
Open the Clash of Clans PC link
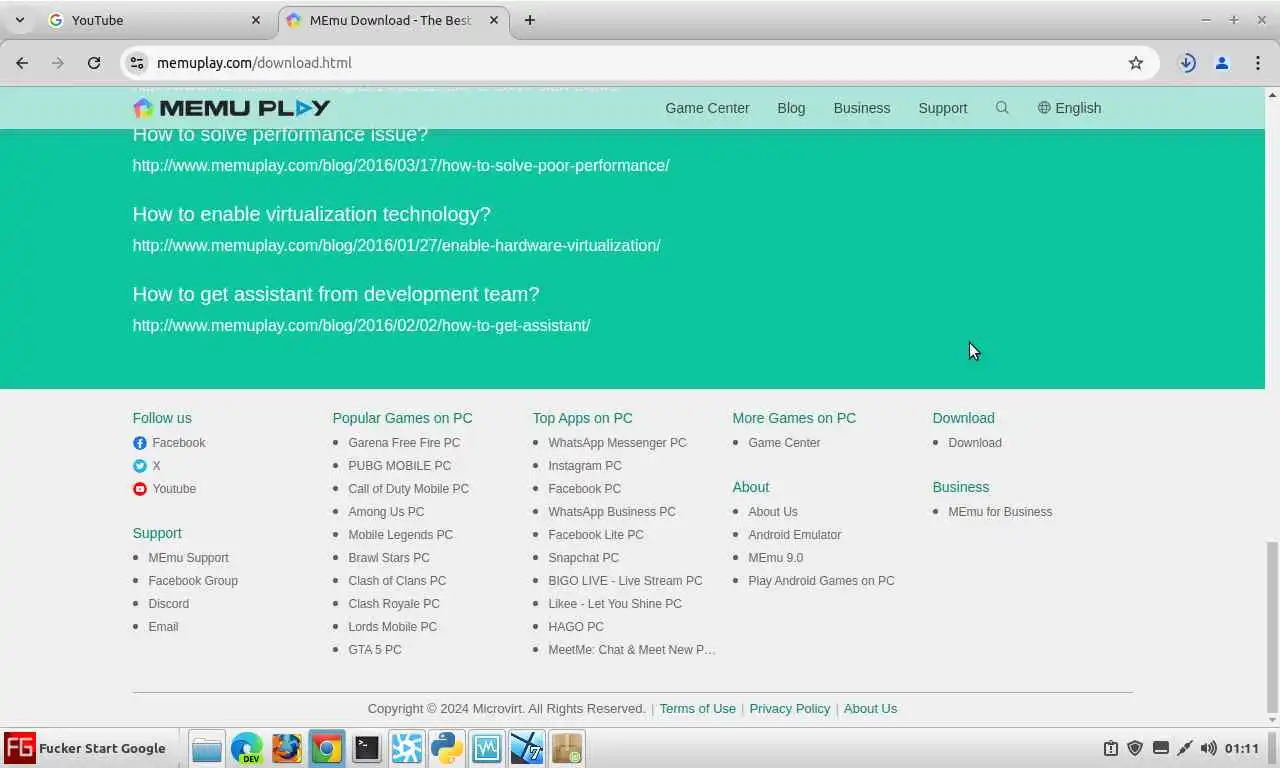tap(397, 581)
